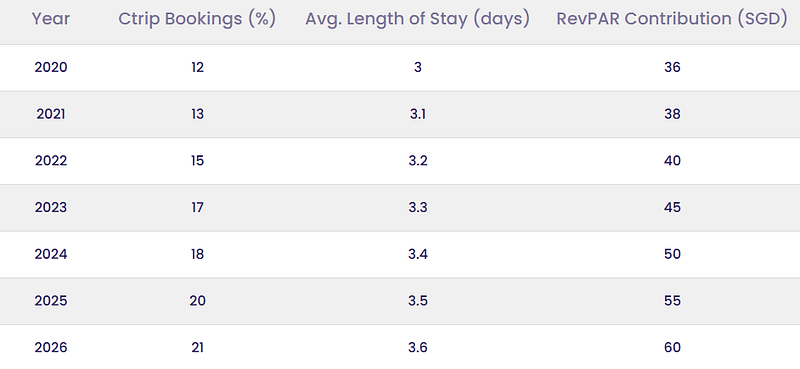Click the Year column header
The height and width of the screenshot is (369, 800).
pyautogui.click(x=51, y=19)
